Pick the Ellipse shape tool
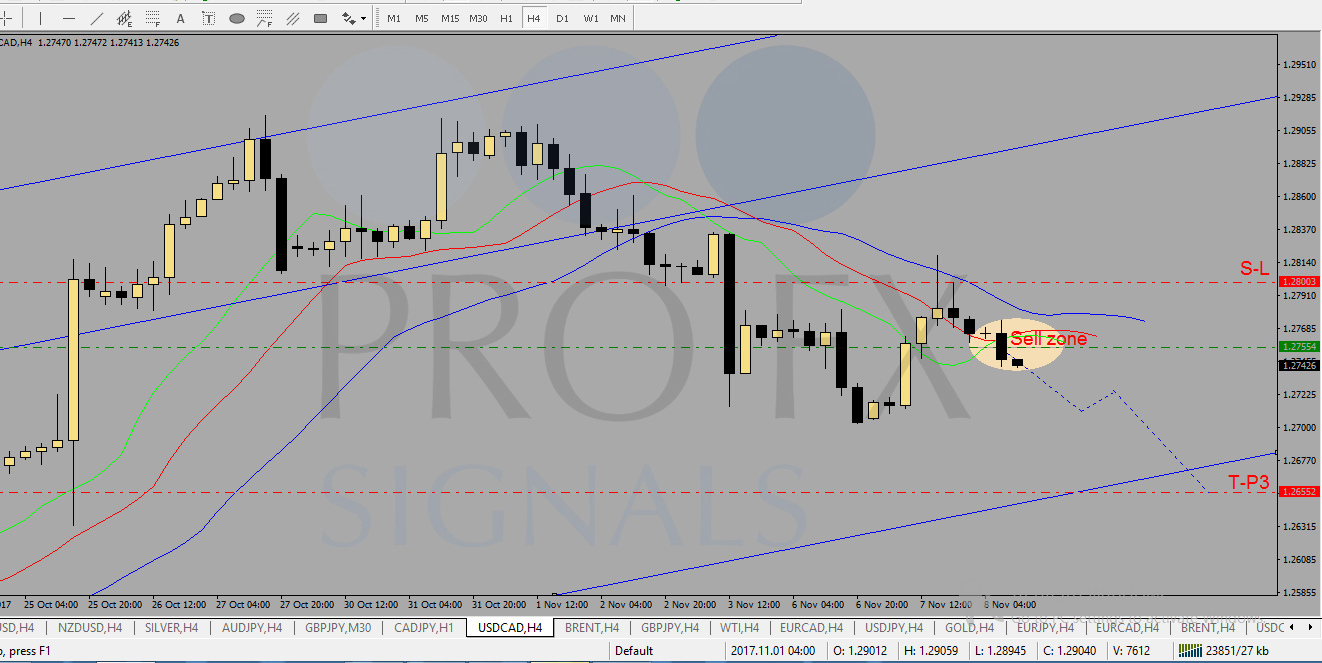 point(237,18)
